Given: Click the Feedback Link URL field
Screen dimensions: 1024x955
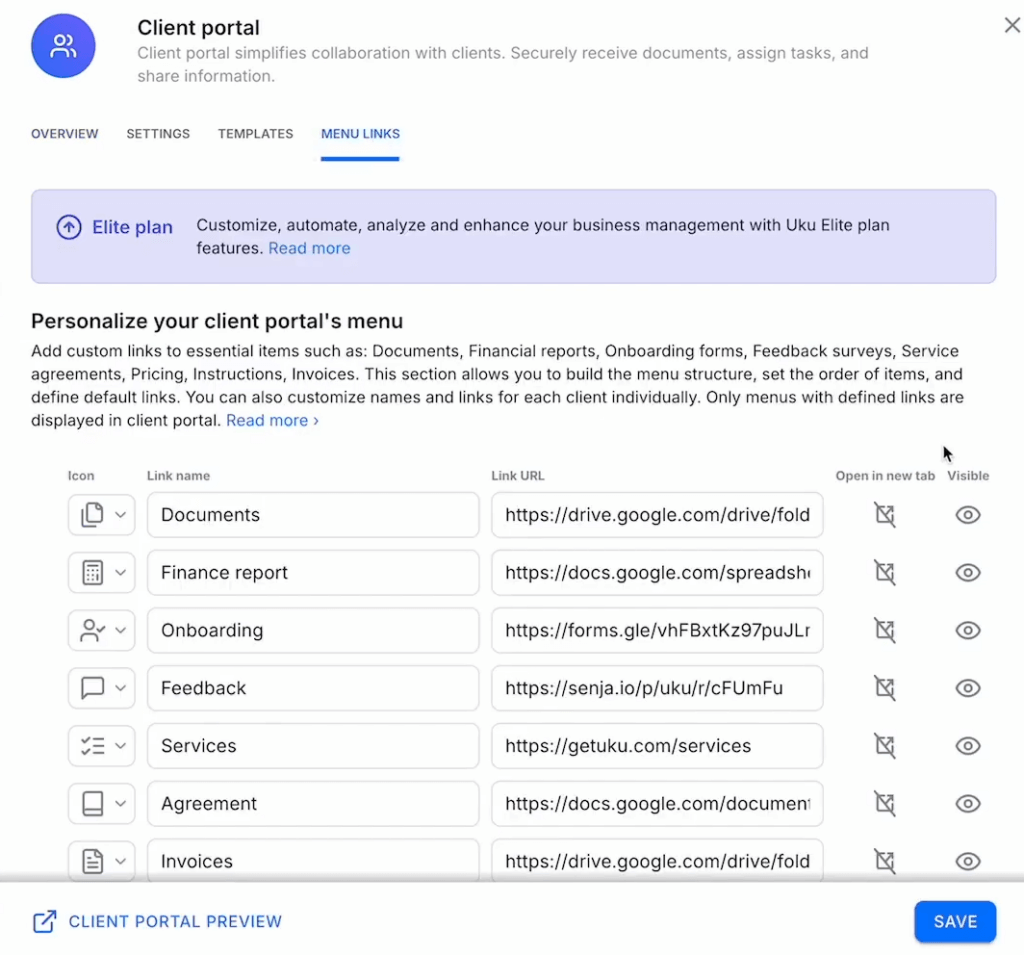Looking at the screenshot, I should 657,688.
